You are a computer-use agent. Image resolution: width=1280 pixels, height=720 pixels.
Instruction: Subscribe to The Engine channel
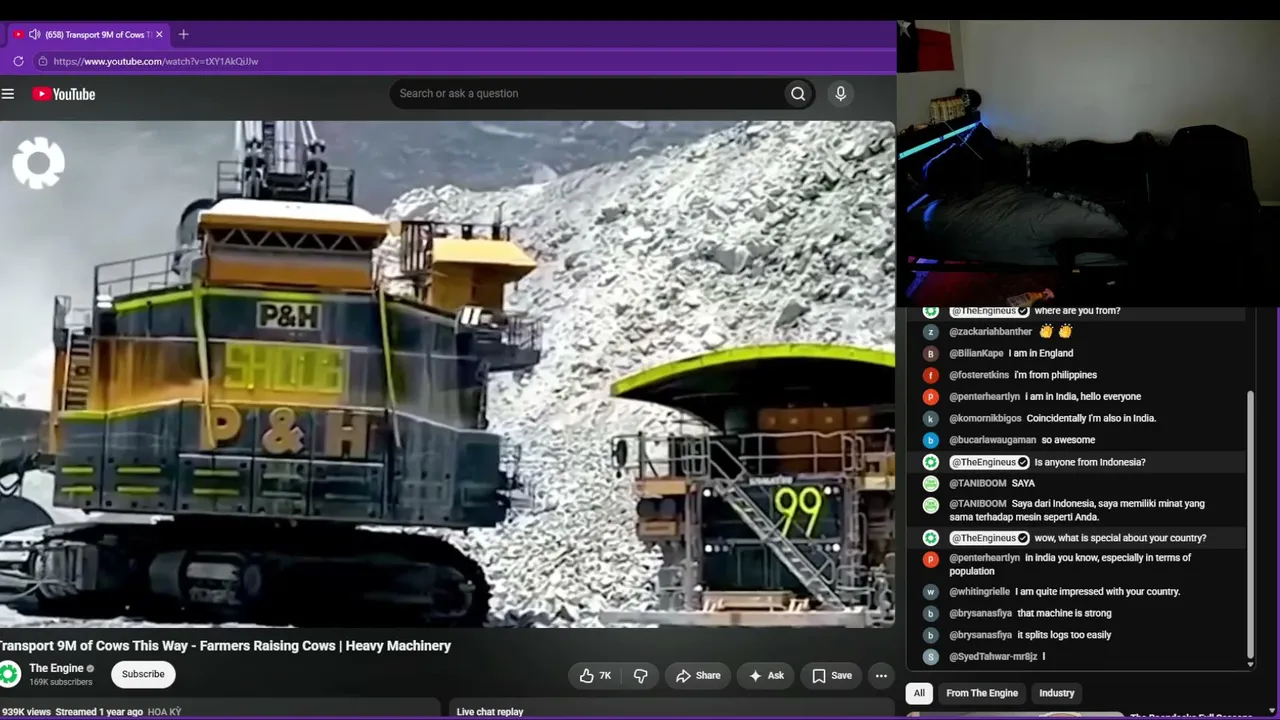point(143,674)
